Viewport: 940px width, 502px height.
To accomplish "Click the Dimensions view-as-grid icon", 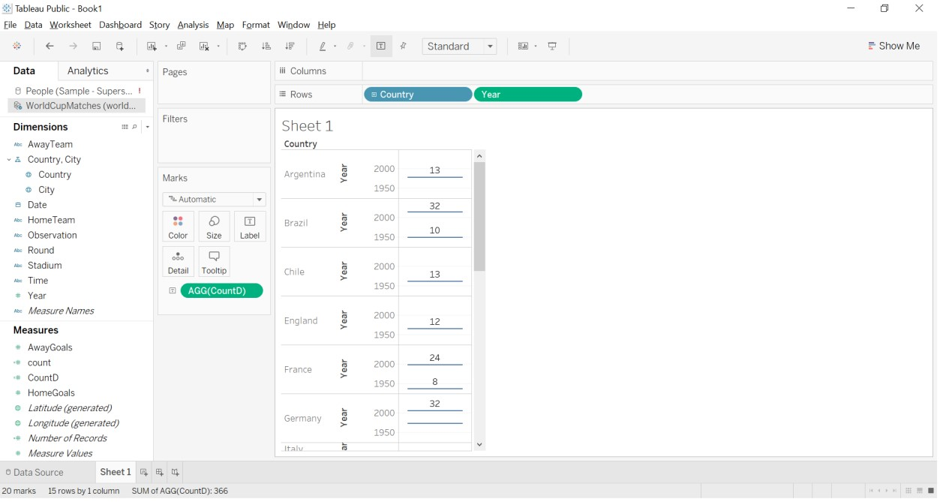I will (x=125, y=127).
